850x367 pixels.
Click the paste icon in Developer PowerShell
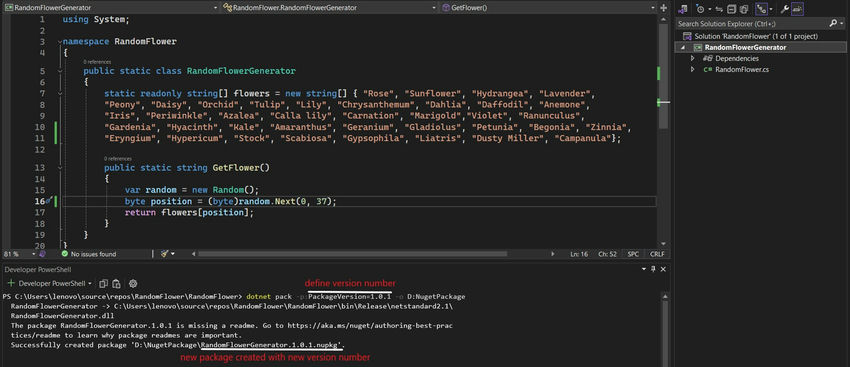click(115, 284)
